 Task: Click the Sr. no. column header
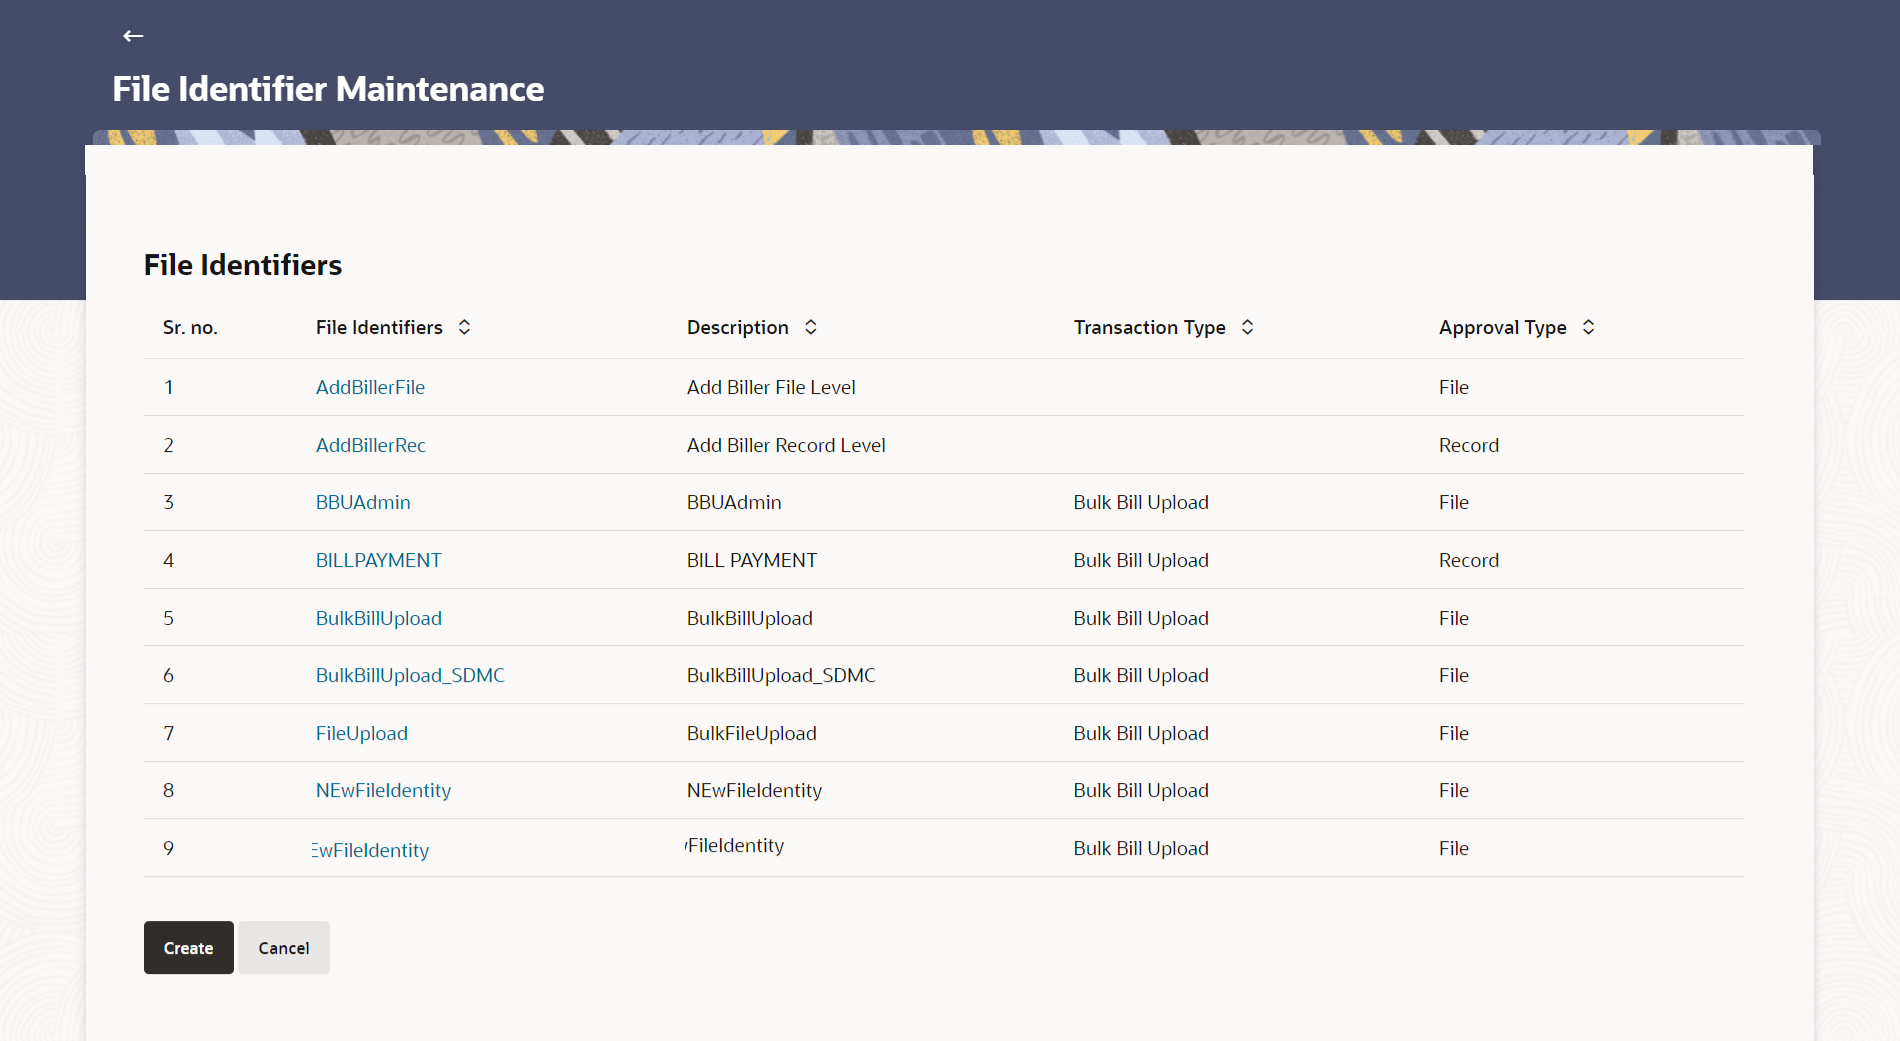190,327
